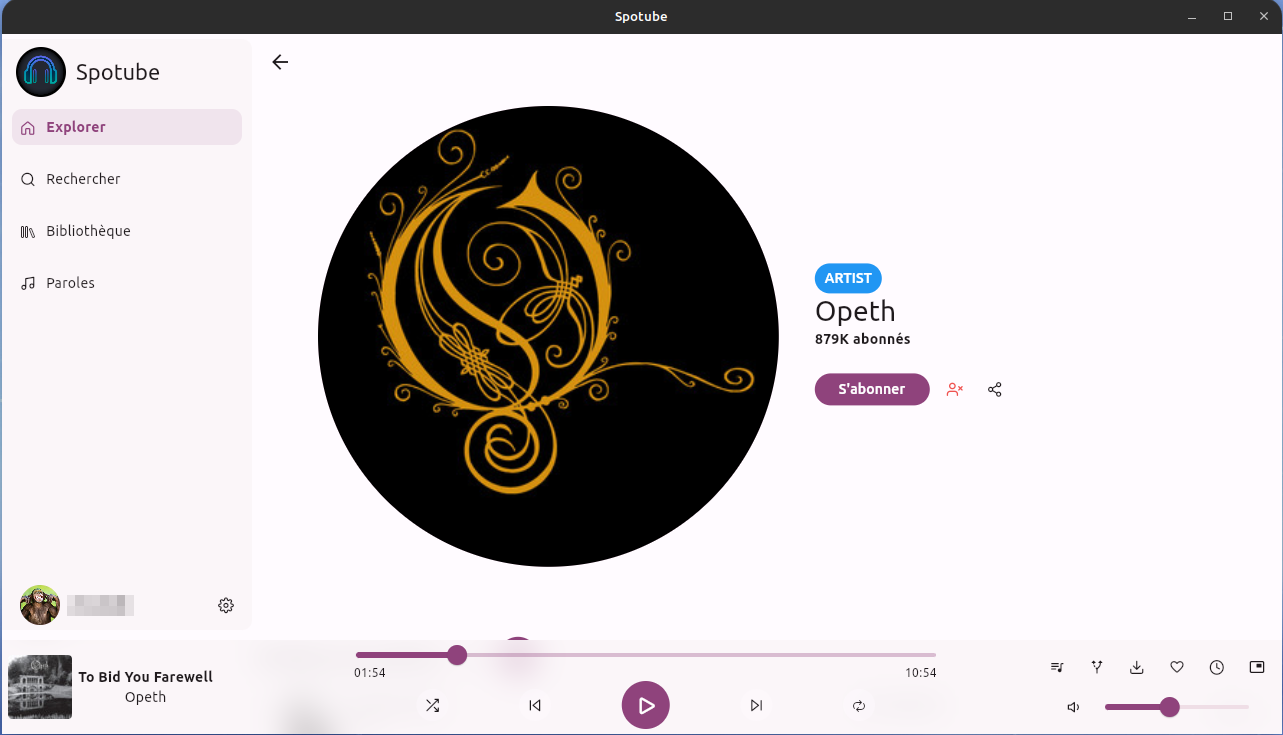This screenshot has width=1283, height=735.
Task: Click the alternative track sources icon
Action: 1097,667
